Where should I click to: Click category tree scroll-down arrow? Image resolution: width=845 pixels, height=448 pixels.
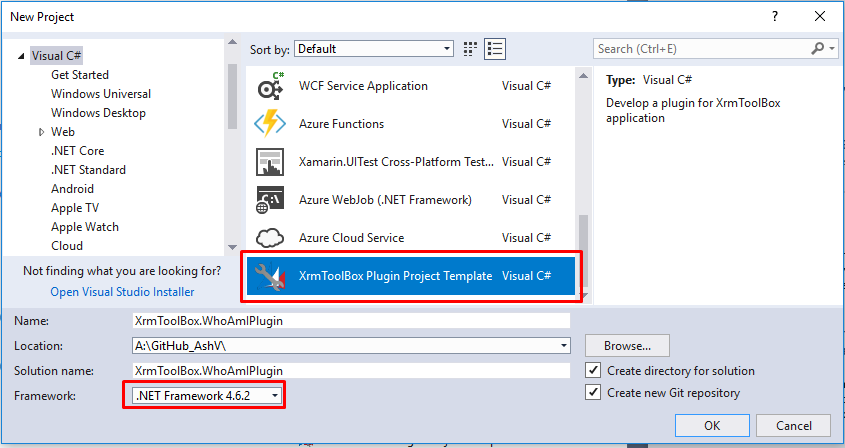pyautogui.click(x=232, y=247)
